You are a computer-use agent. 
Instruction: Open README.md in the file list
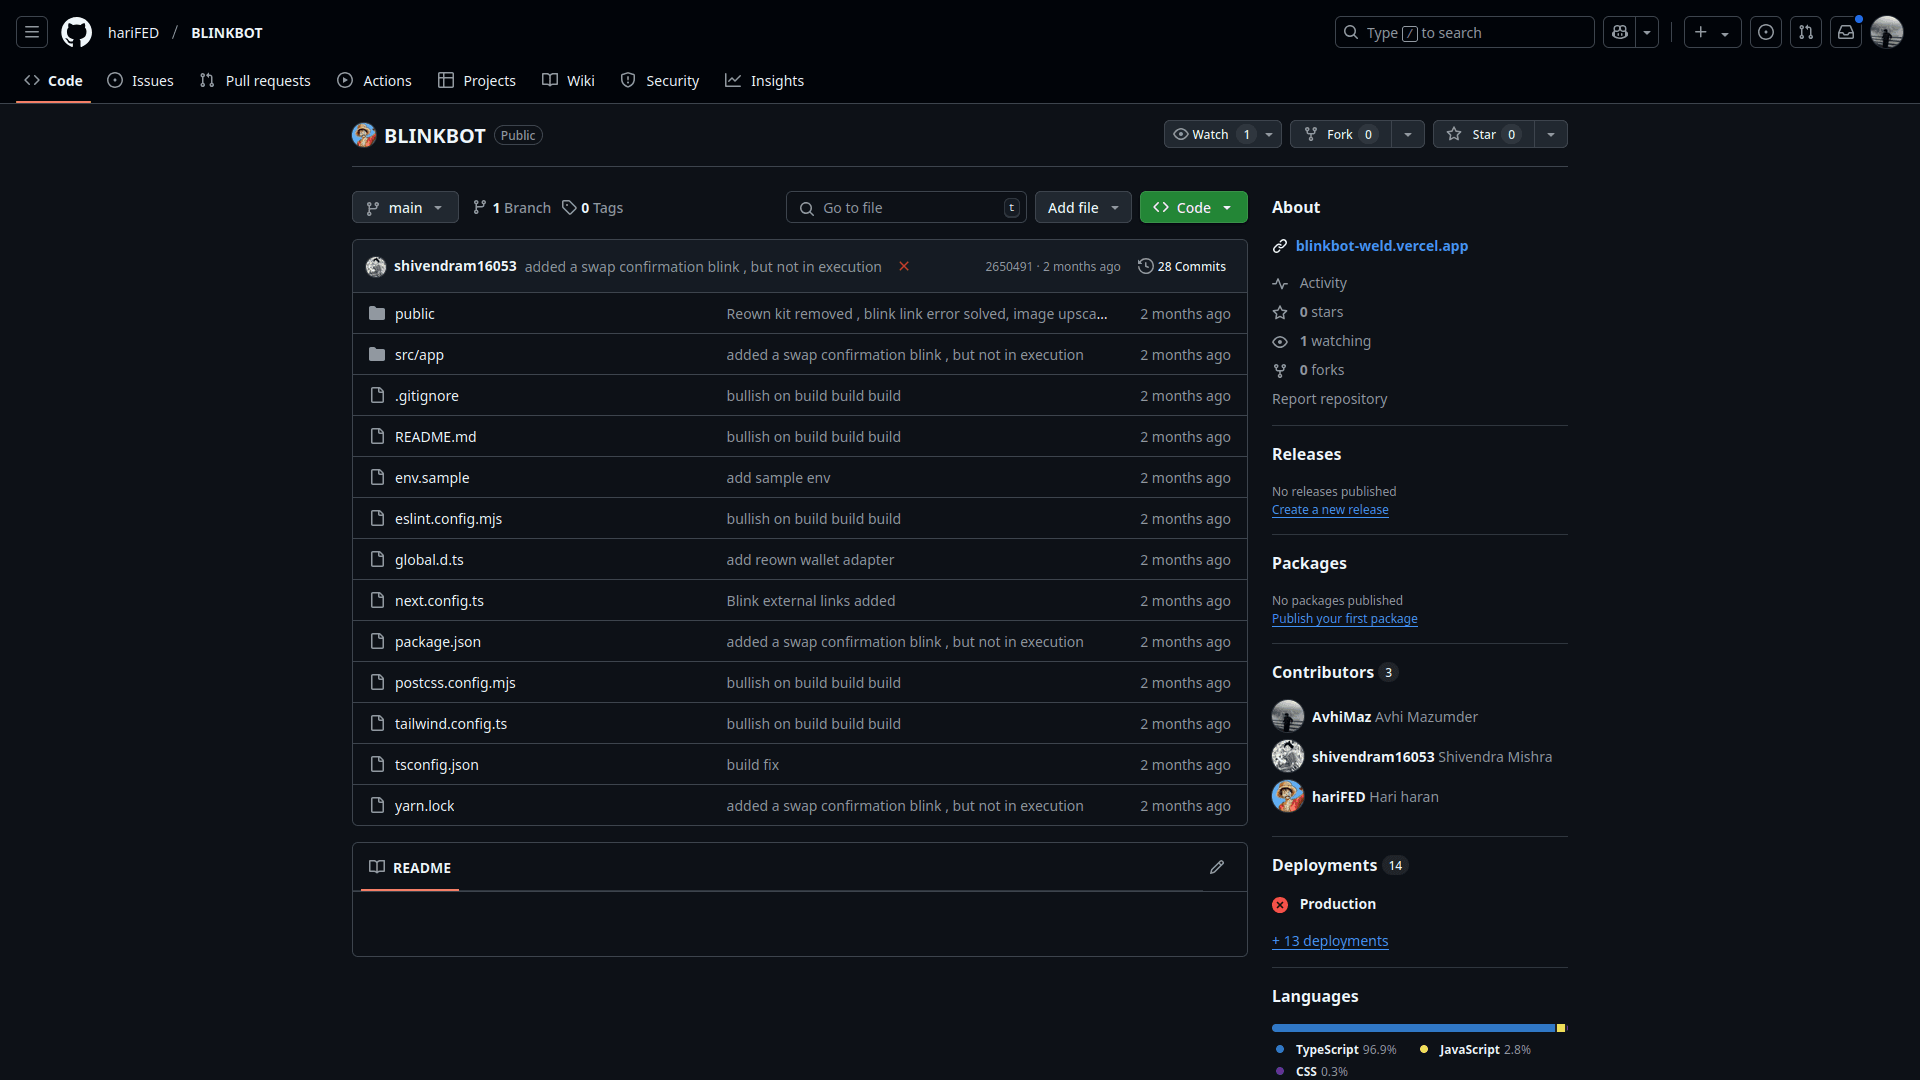pos(435,436)
